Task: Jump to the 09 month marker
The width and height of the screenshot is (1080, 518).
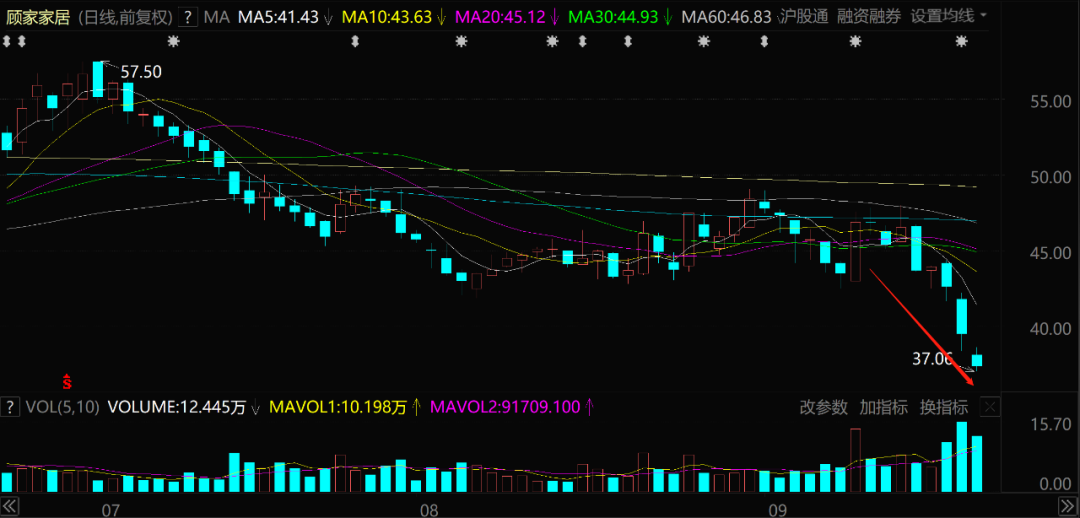Action: [x=779, y=510]
